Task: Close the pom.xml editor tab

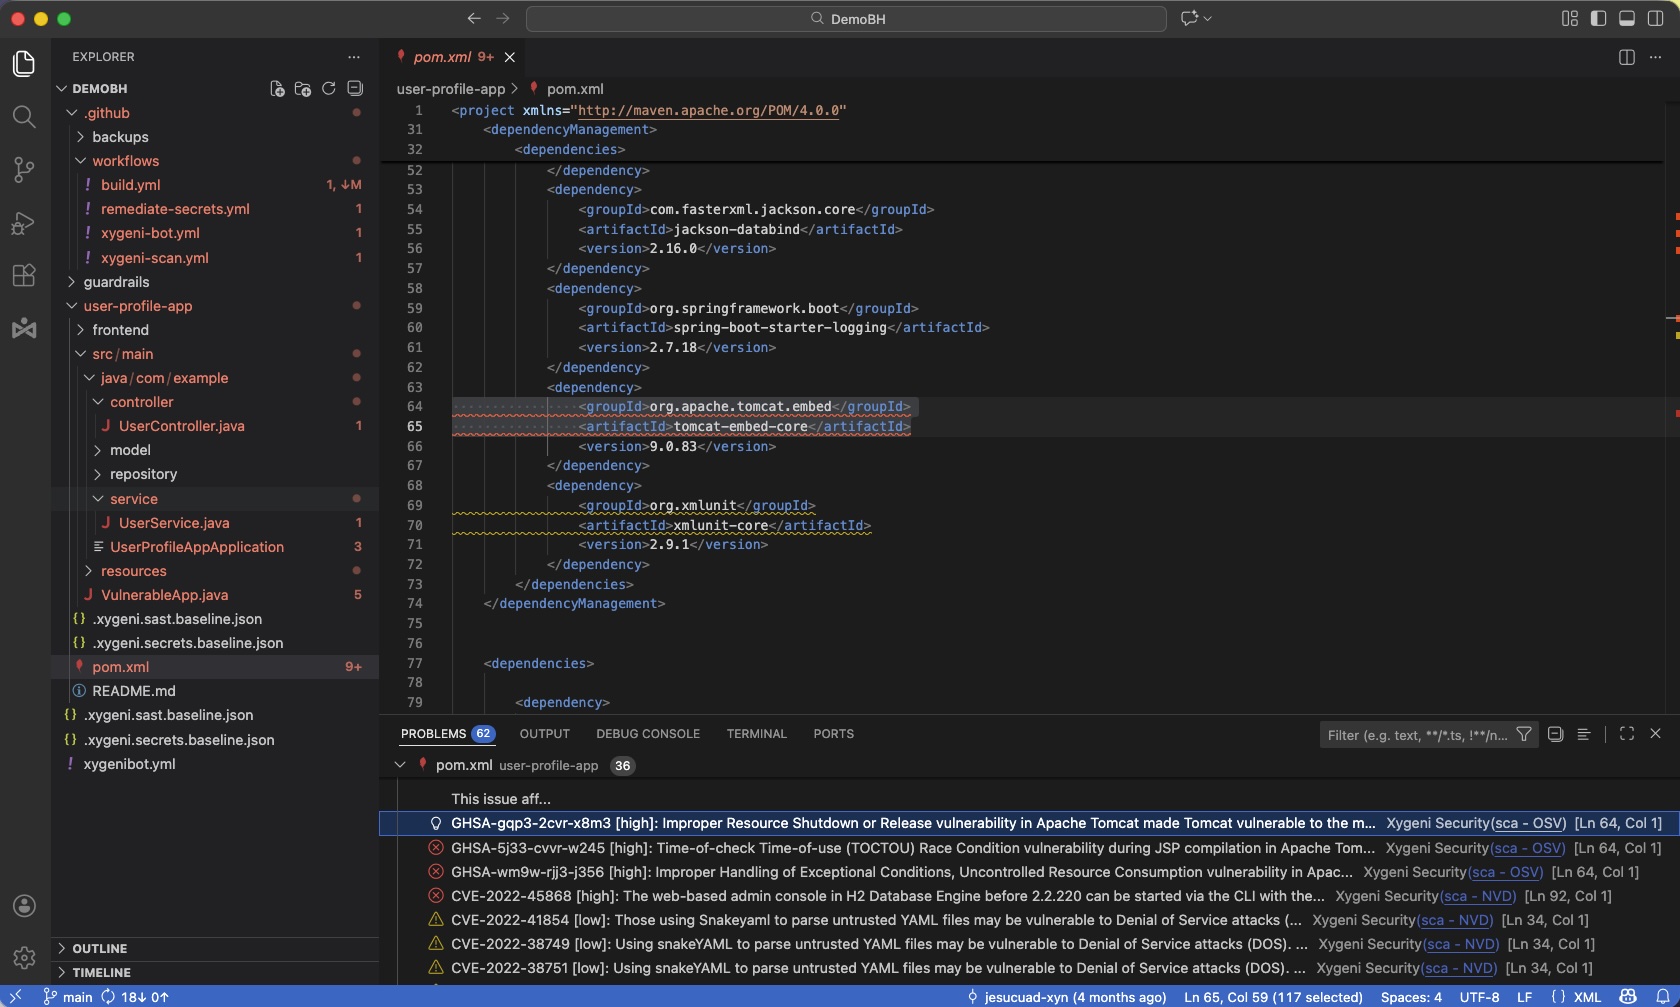Action: (x=510, y=57)
